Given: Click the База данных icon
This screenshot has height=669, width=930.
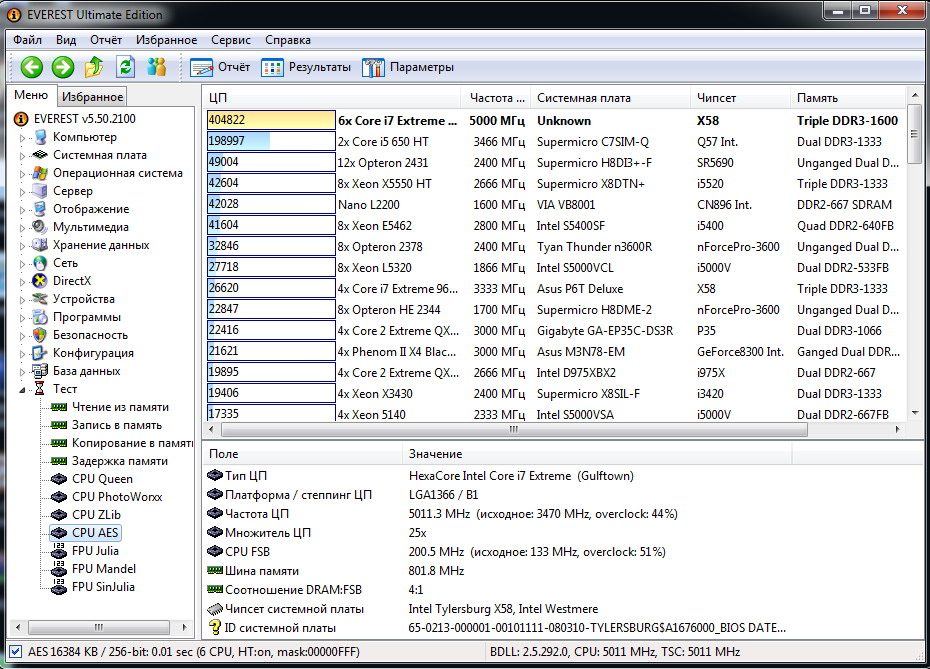Looking at the screenshot, I should coord(40,371).
